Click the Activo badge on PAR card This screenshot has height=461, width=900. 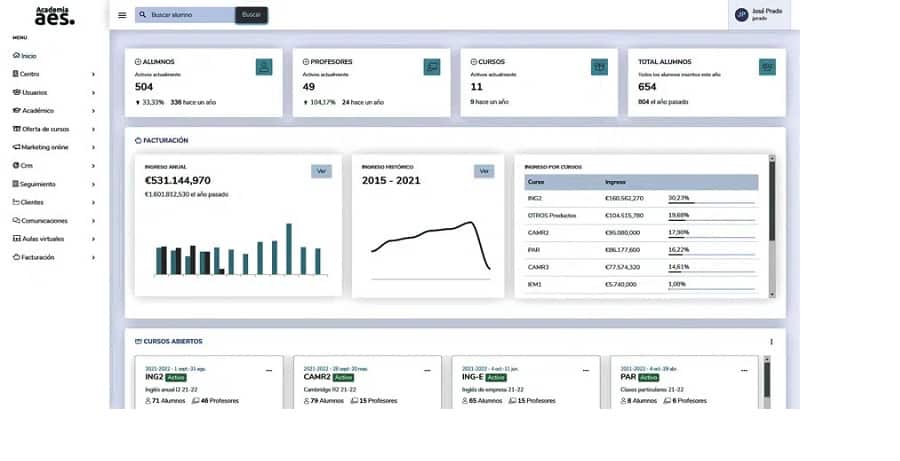point(649,378)
